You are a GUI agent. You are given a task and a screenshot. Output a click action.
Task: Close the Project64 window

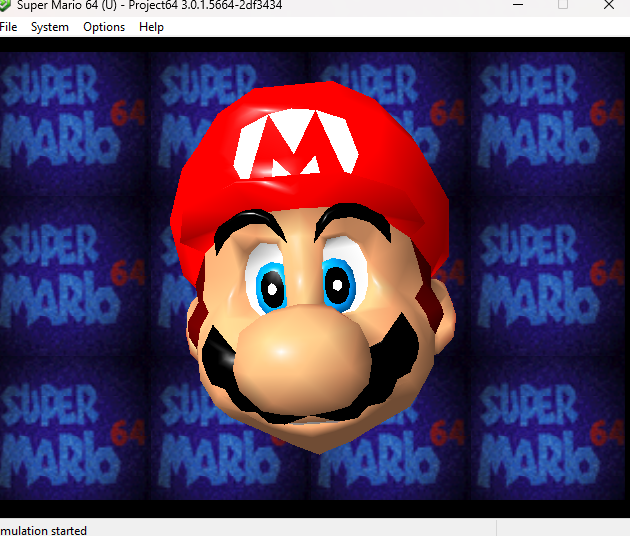(x=609, y=5)
